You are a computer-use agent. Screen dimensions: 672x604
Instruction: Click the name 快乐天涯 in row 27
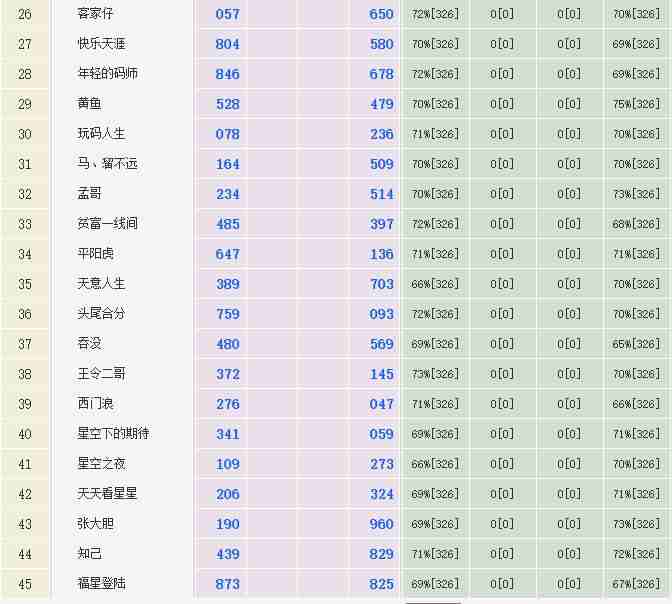pyautogui.click(x=101, y=44)
